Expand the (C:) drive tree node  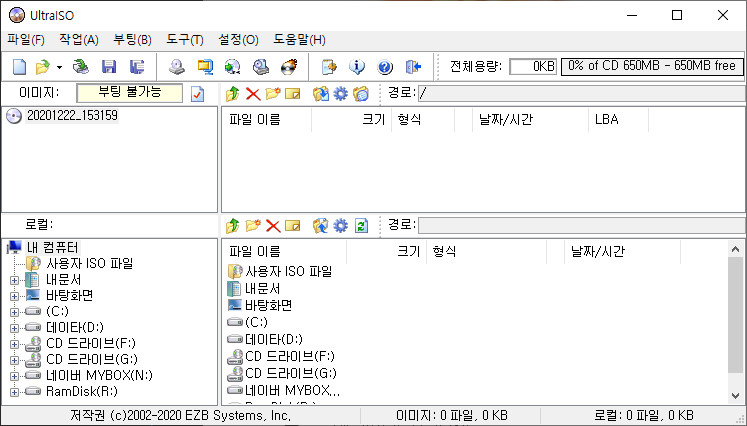(x=14, y=313)
